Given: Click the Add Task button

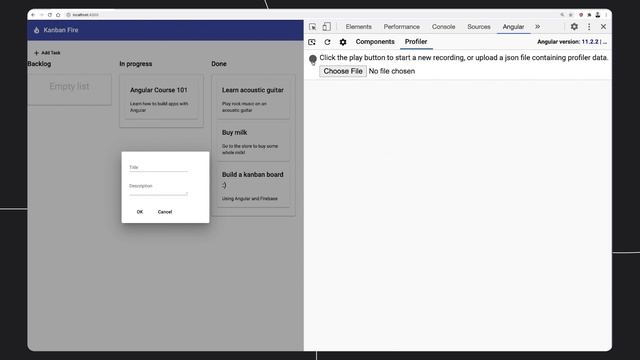Looking at the screenshot, I should pyautogui.click(x=47, y=53).
